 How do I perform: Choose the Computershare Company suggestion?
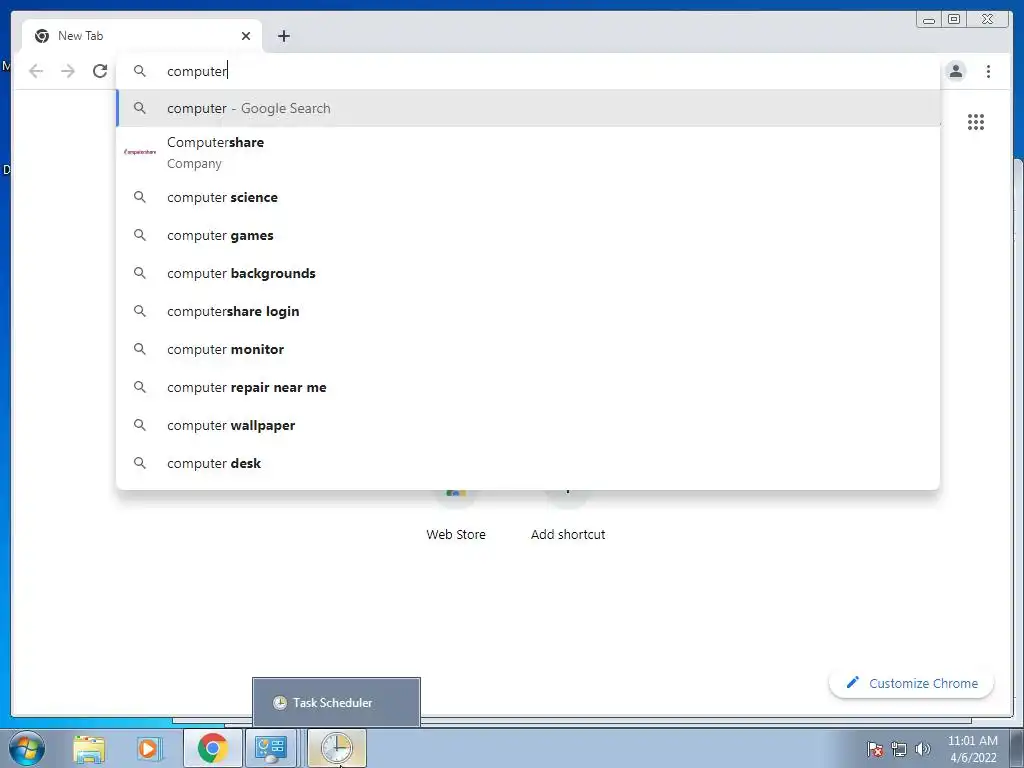point(528,152)
